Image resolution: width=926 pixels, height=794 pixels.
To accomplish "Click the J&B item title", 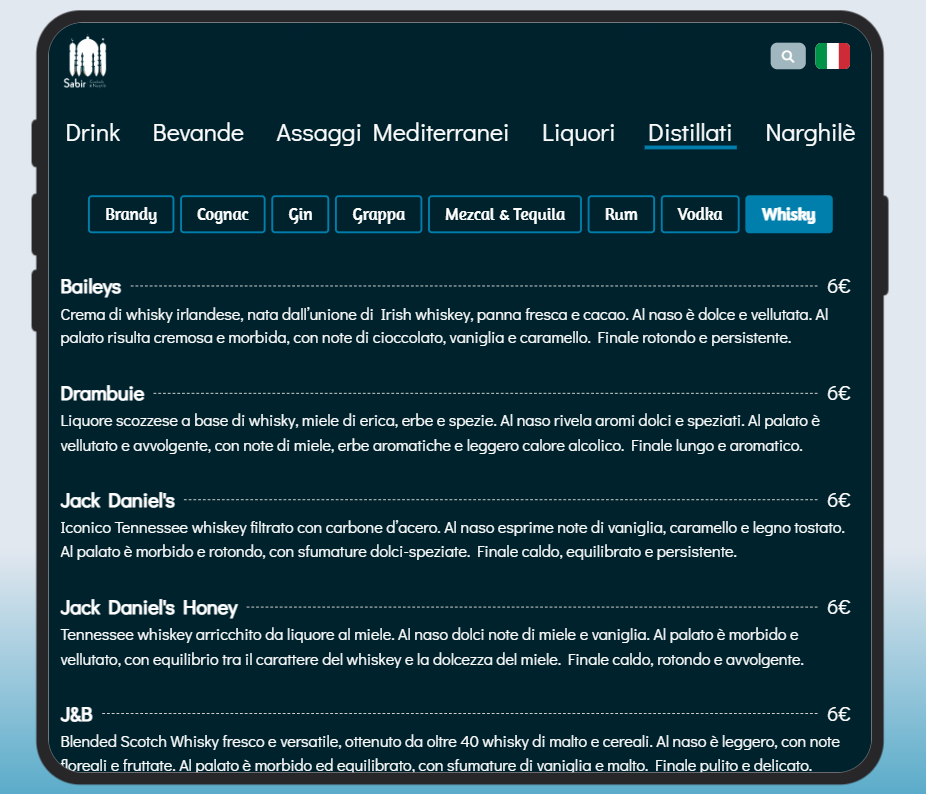I will click(x=76, y=715).
